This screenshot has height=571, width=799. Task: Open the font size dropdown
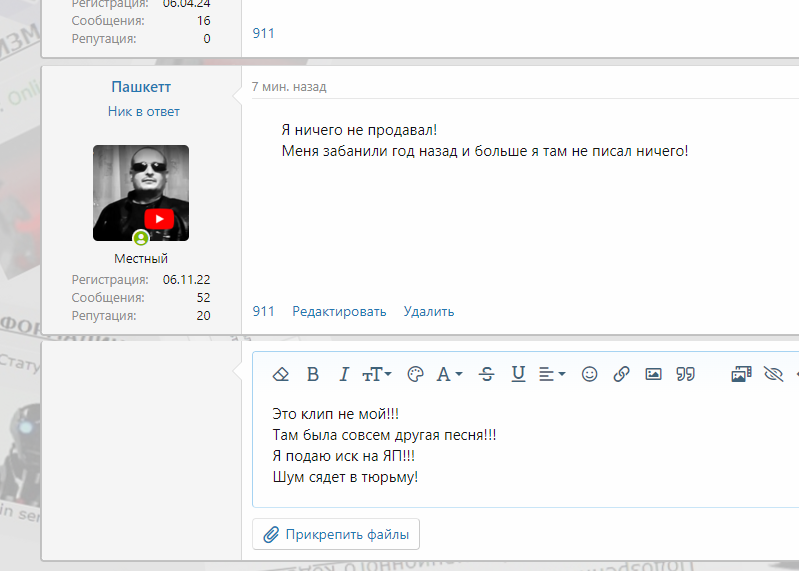[x=377, y=374]
